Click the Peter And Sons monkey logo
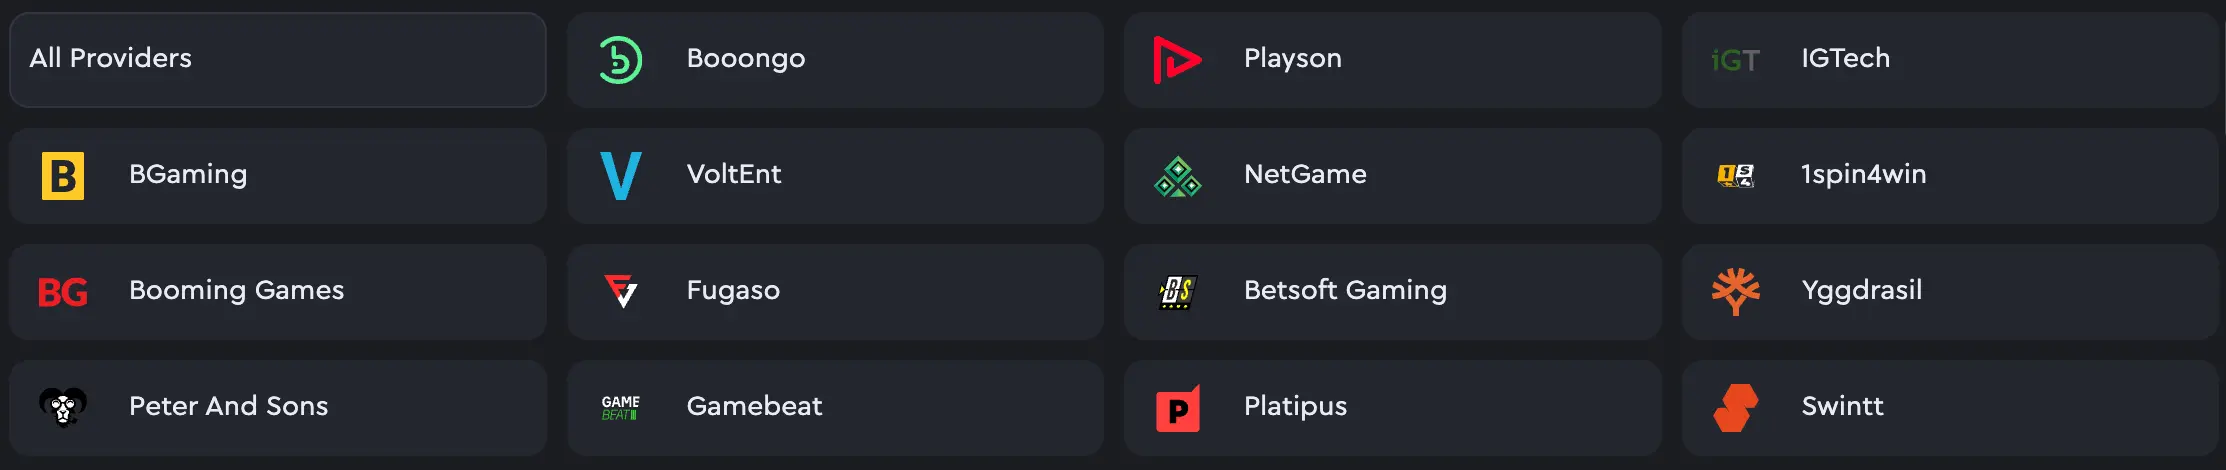The width and height of the screenshot is (2226, 470). click(63, 407)
